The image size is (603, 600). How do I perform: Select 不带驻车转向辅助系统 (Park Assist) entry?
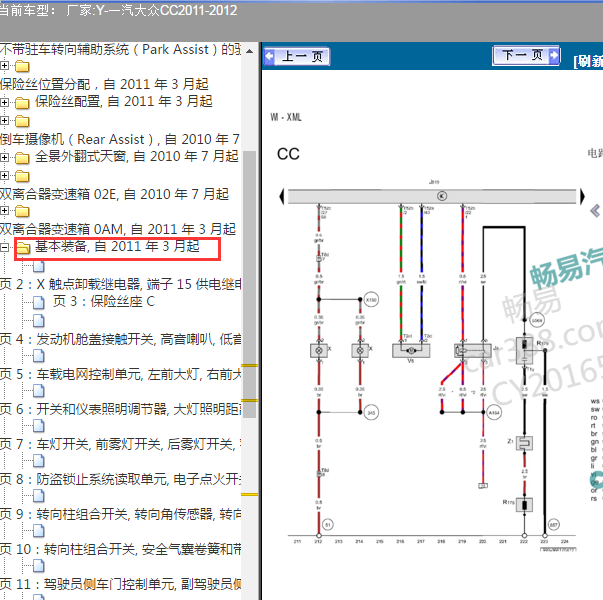click(121, 49)
